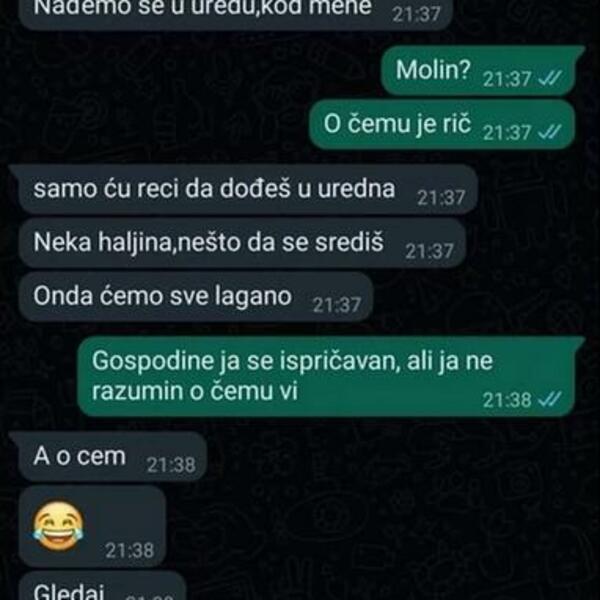Viewport: 600px width, 600px height.
Task: Tap read checkmarks on "O čemu je rič"
Action: 550,132
